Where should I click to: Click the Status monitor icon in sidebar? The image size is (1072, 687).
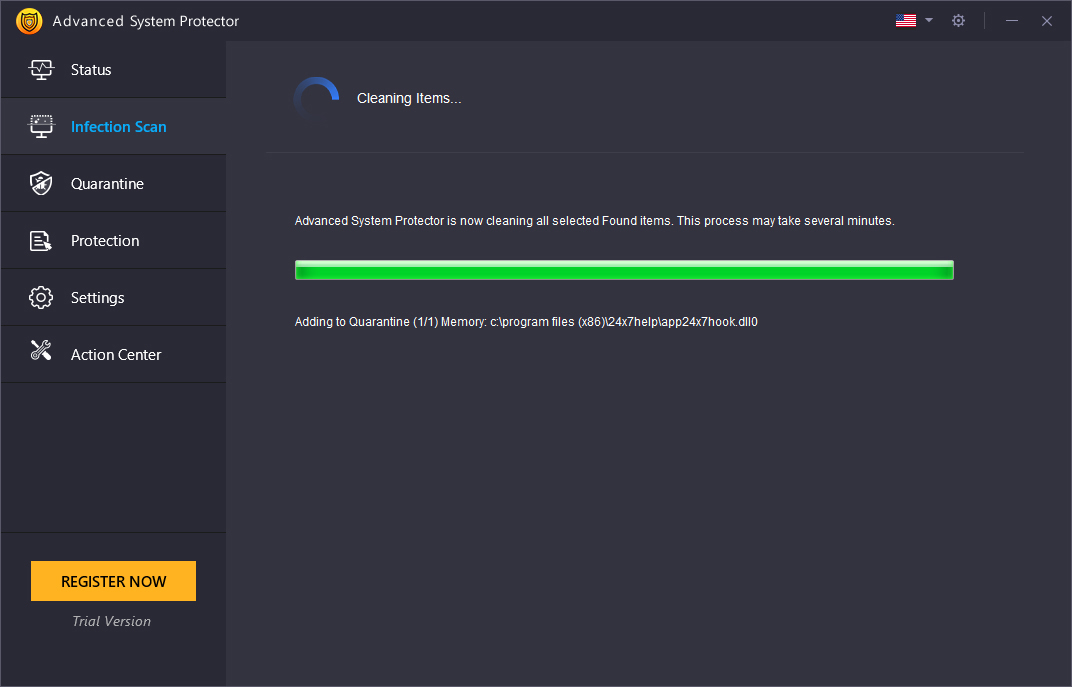(41, 70)
